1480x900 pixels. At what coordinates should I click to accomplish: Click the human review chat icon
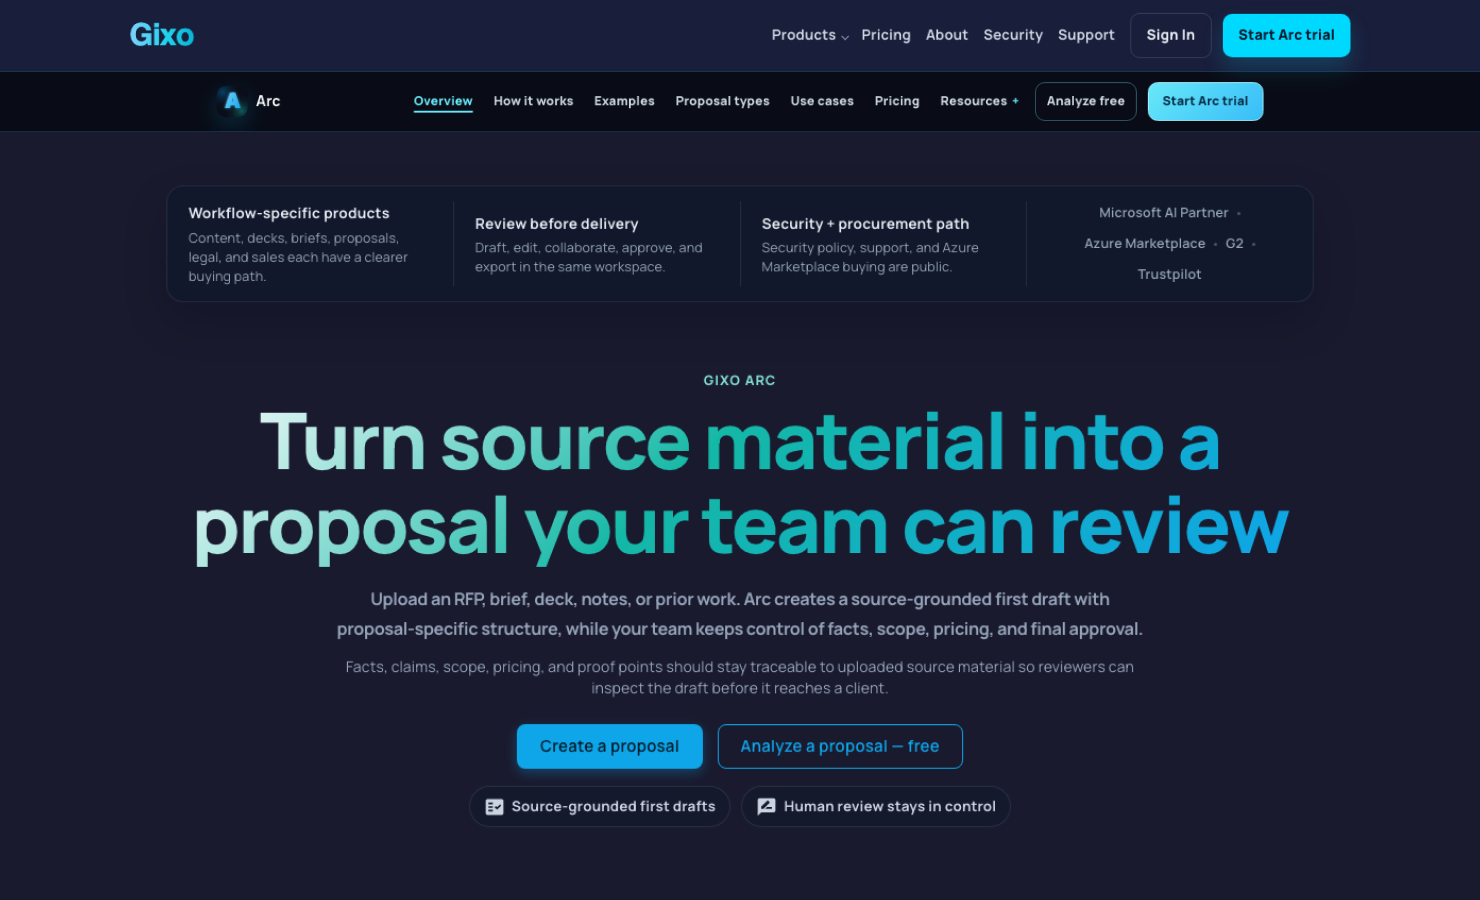766,807
